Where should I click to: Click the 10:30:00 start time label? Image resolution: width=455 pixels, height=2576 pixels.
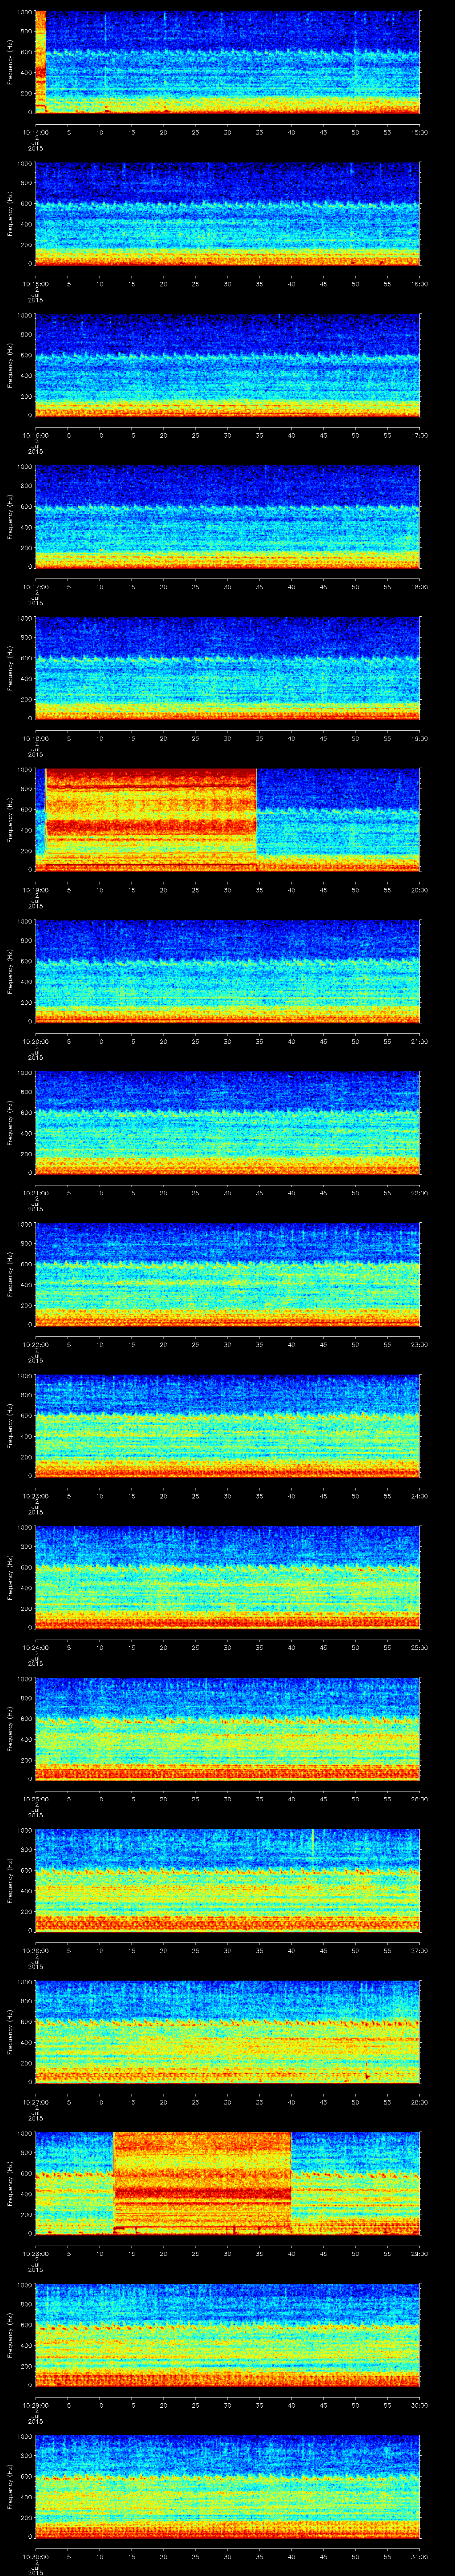tap(35, 2556)
